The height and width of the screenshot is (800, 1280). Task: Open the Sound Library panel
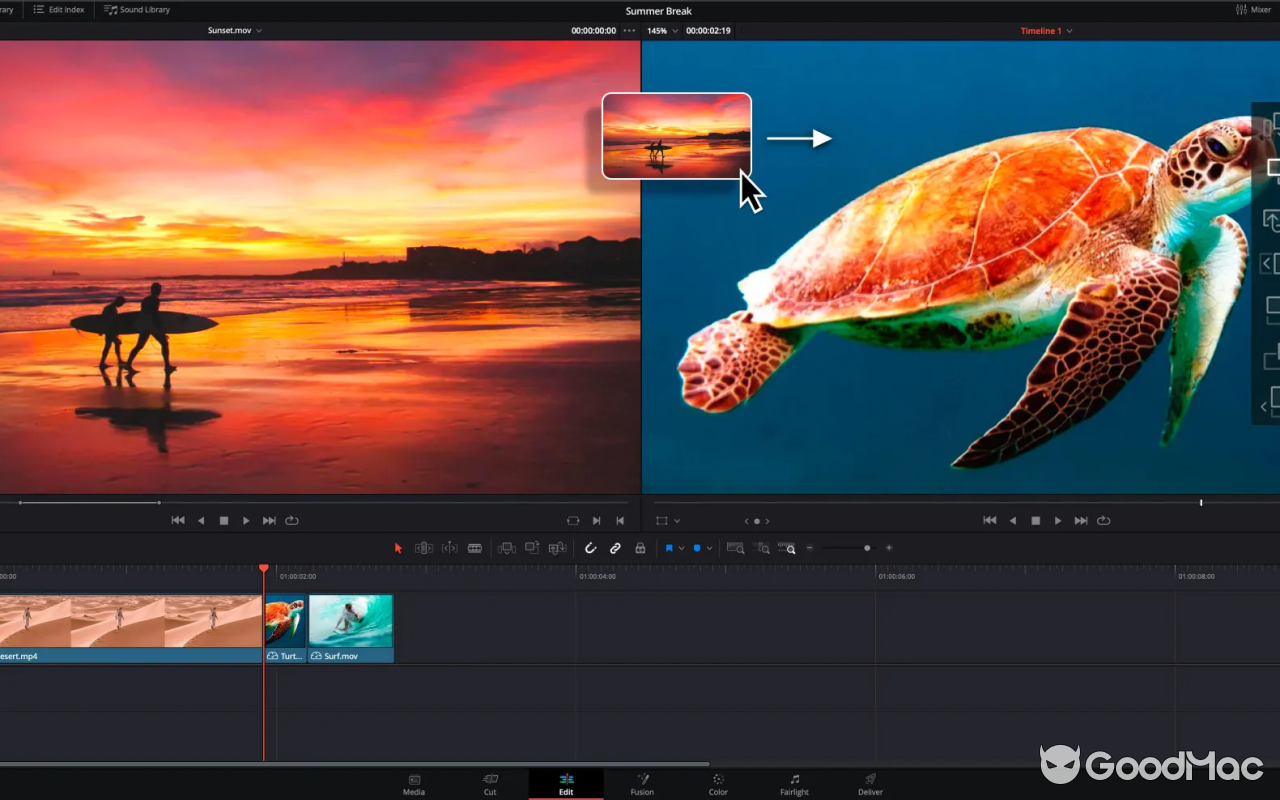[x=136, y=9]
